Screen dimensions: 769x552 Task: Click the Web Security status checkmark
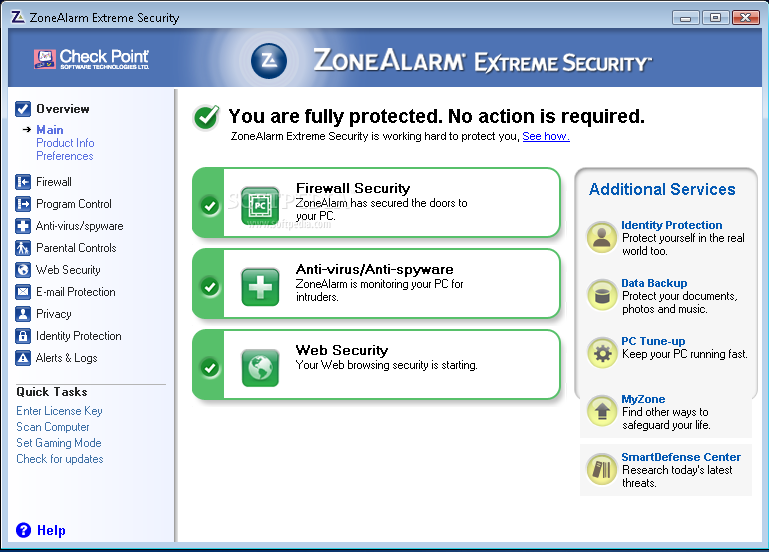[210, 367]
